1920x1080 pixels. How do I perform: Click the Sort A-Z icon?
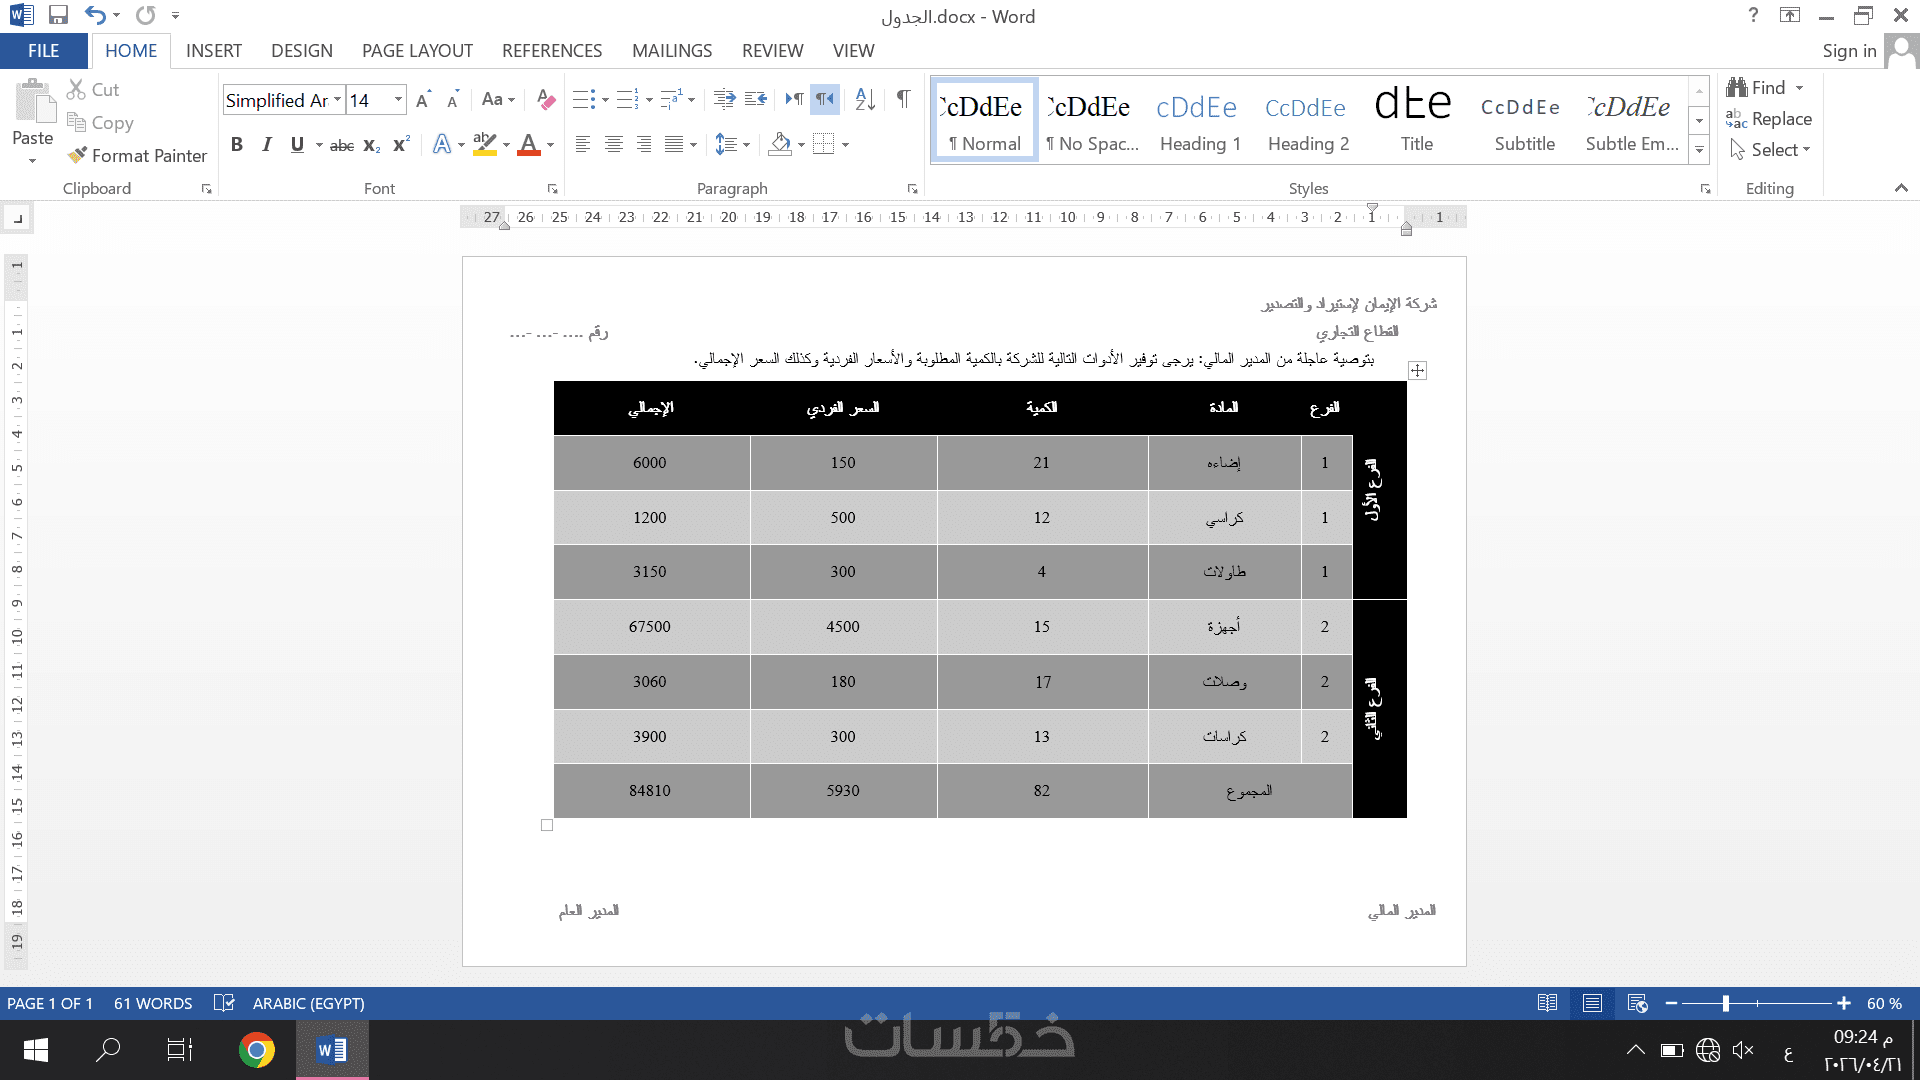click(x=865, y=99)
